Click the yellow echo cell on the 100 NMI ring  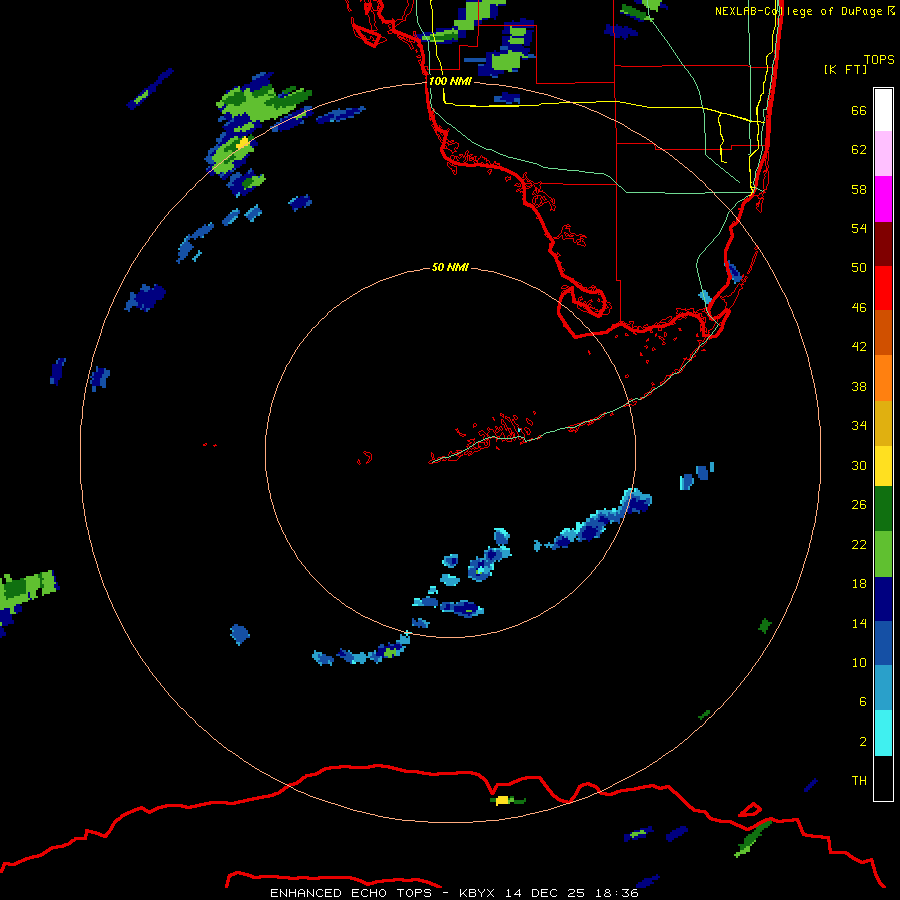243,143
